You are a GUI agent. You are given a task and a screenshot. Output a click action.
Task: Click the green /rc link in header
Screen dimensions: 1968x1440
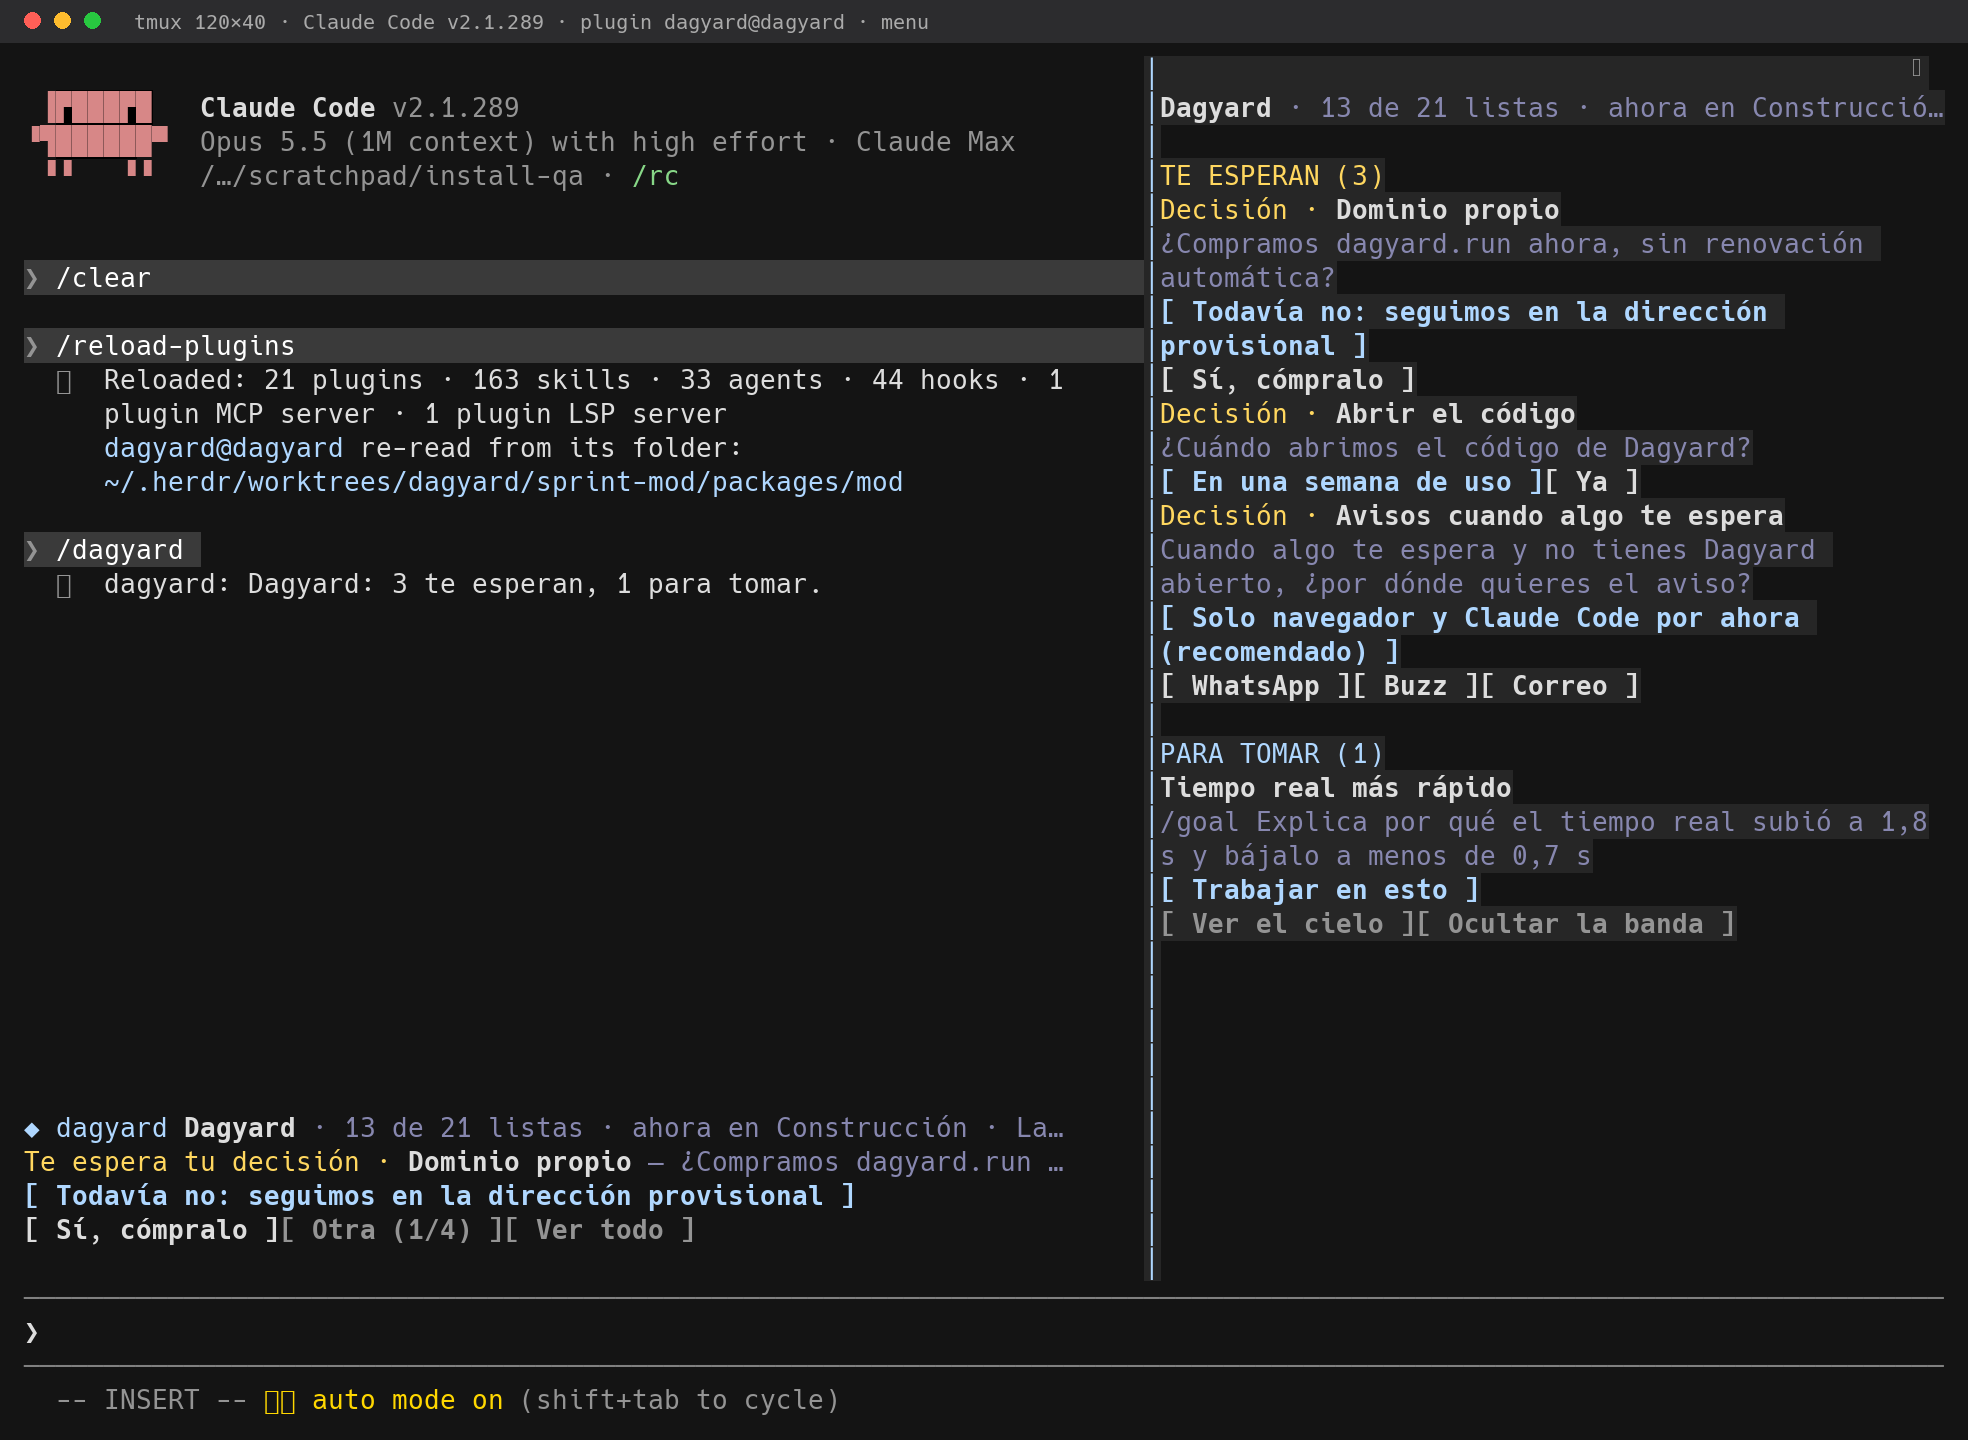click(x=656, y=176)
